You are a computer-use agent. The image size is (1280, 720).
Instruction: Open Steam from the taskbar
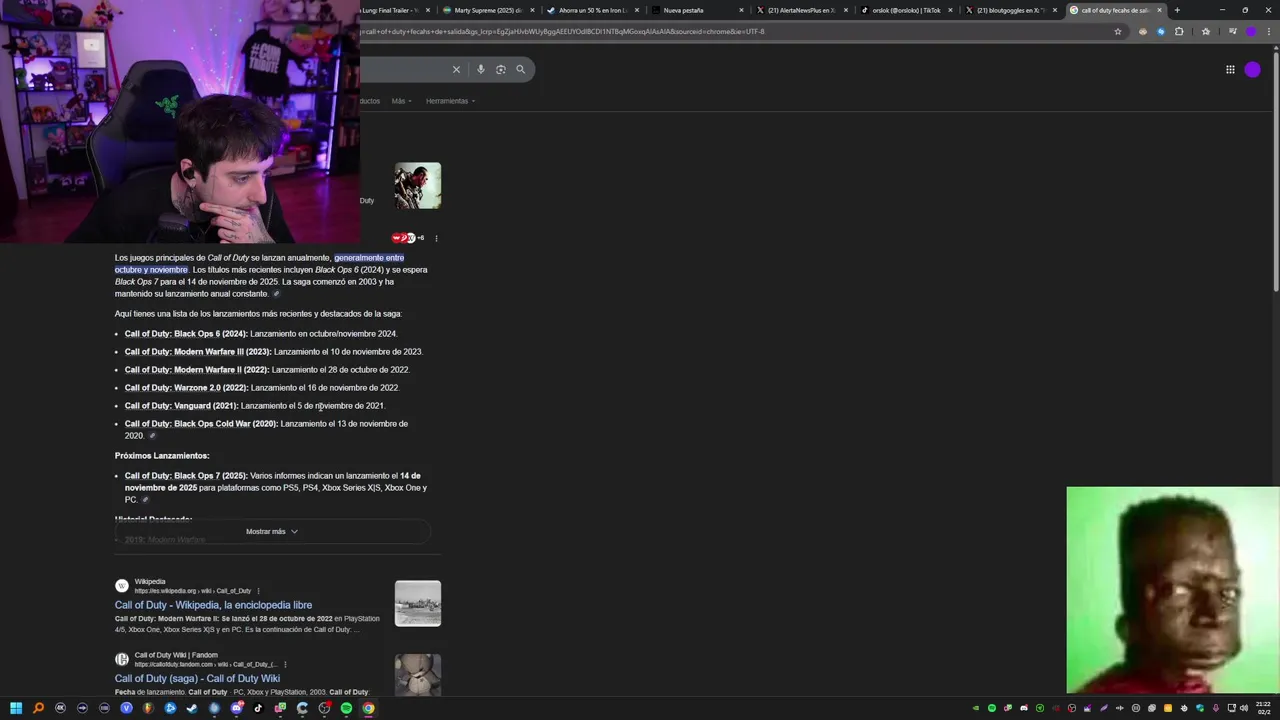pos(192,708)
